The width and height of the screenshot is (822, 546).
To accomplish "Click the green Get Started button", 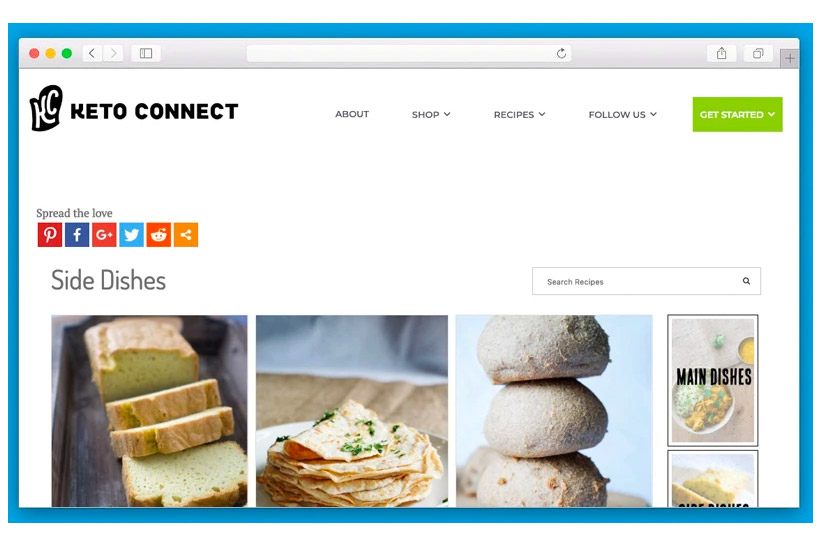I will click(x=737, y=114).
